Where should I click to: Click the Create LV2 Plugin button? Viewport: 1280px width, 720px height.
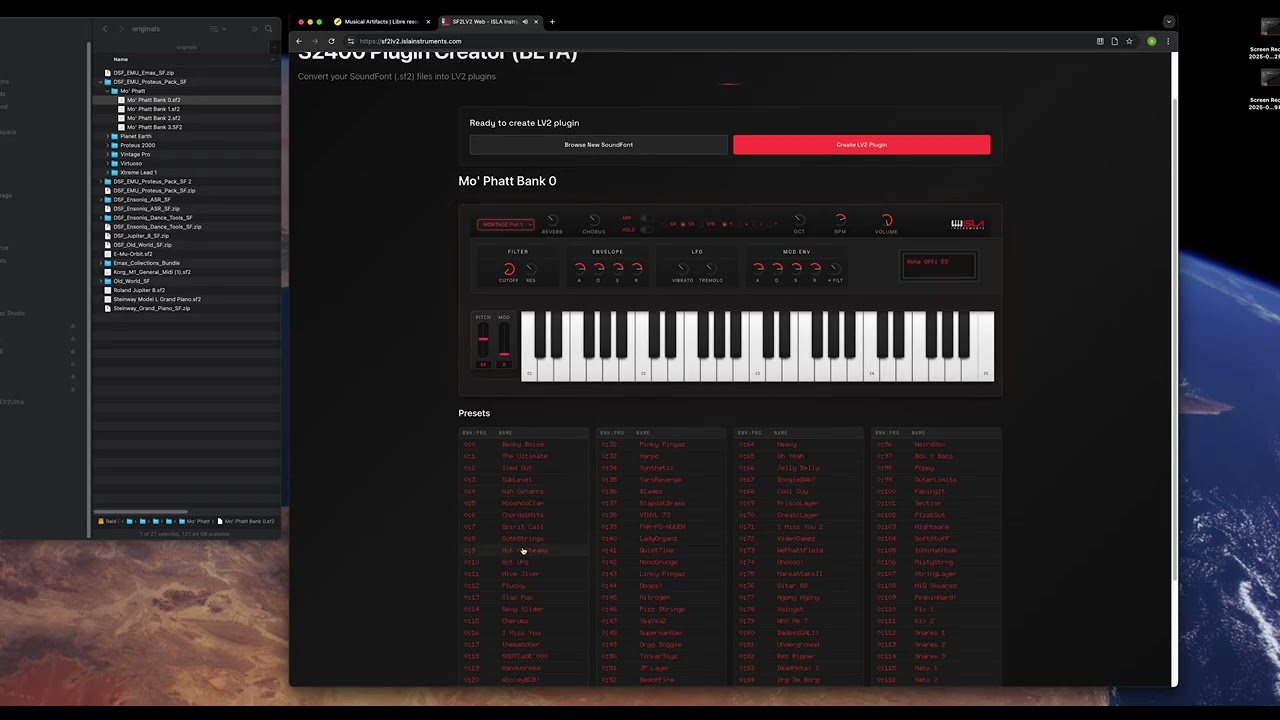861,145
